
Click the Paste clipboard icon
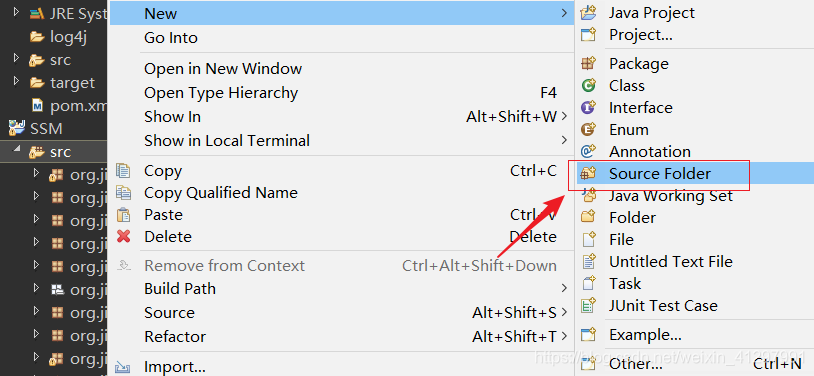pyautogui.click(x=124, y=214)
